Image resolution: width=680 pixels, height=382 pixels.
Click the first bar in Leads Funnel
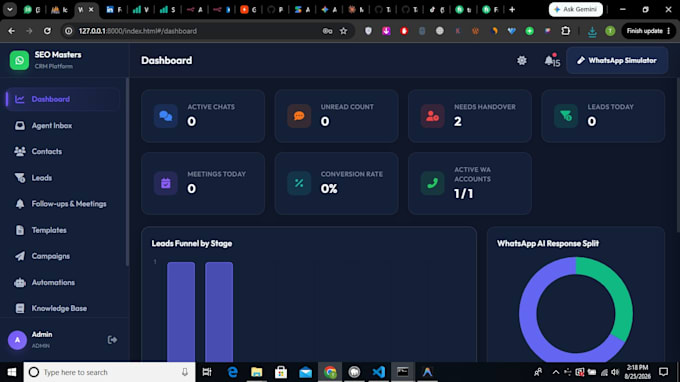[x=181, y=311]
